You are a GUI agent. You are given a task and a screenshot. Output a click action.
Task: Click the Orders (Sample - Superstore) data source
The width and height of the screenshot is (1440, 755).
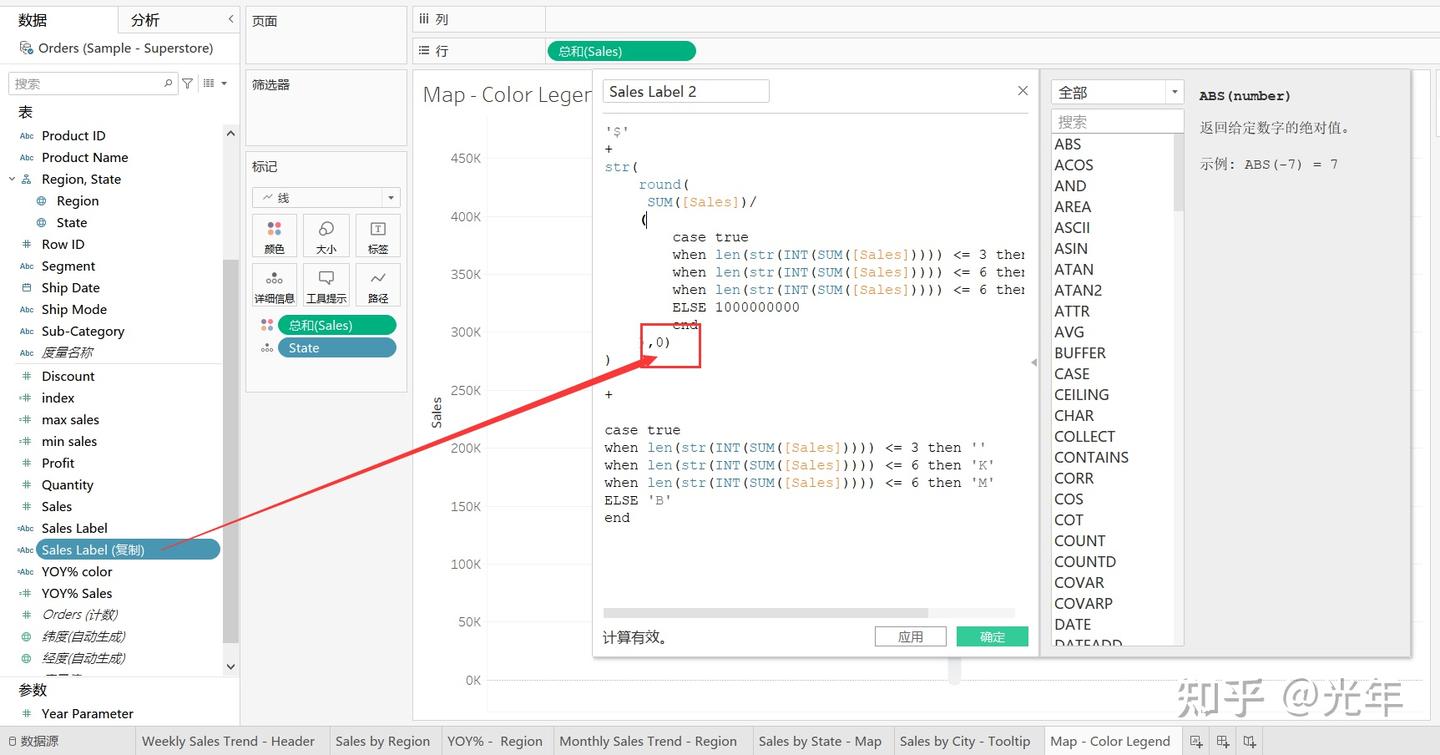125,48
